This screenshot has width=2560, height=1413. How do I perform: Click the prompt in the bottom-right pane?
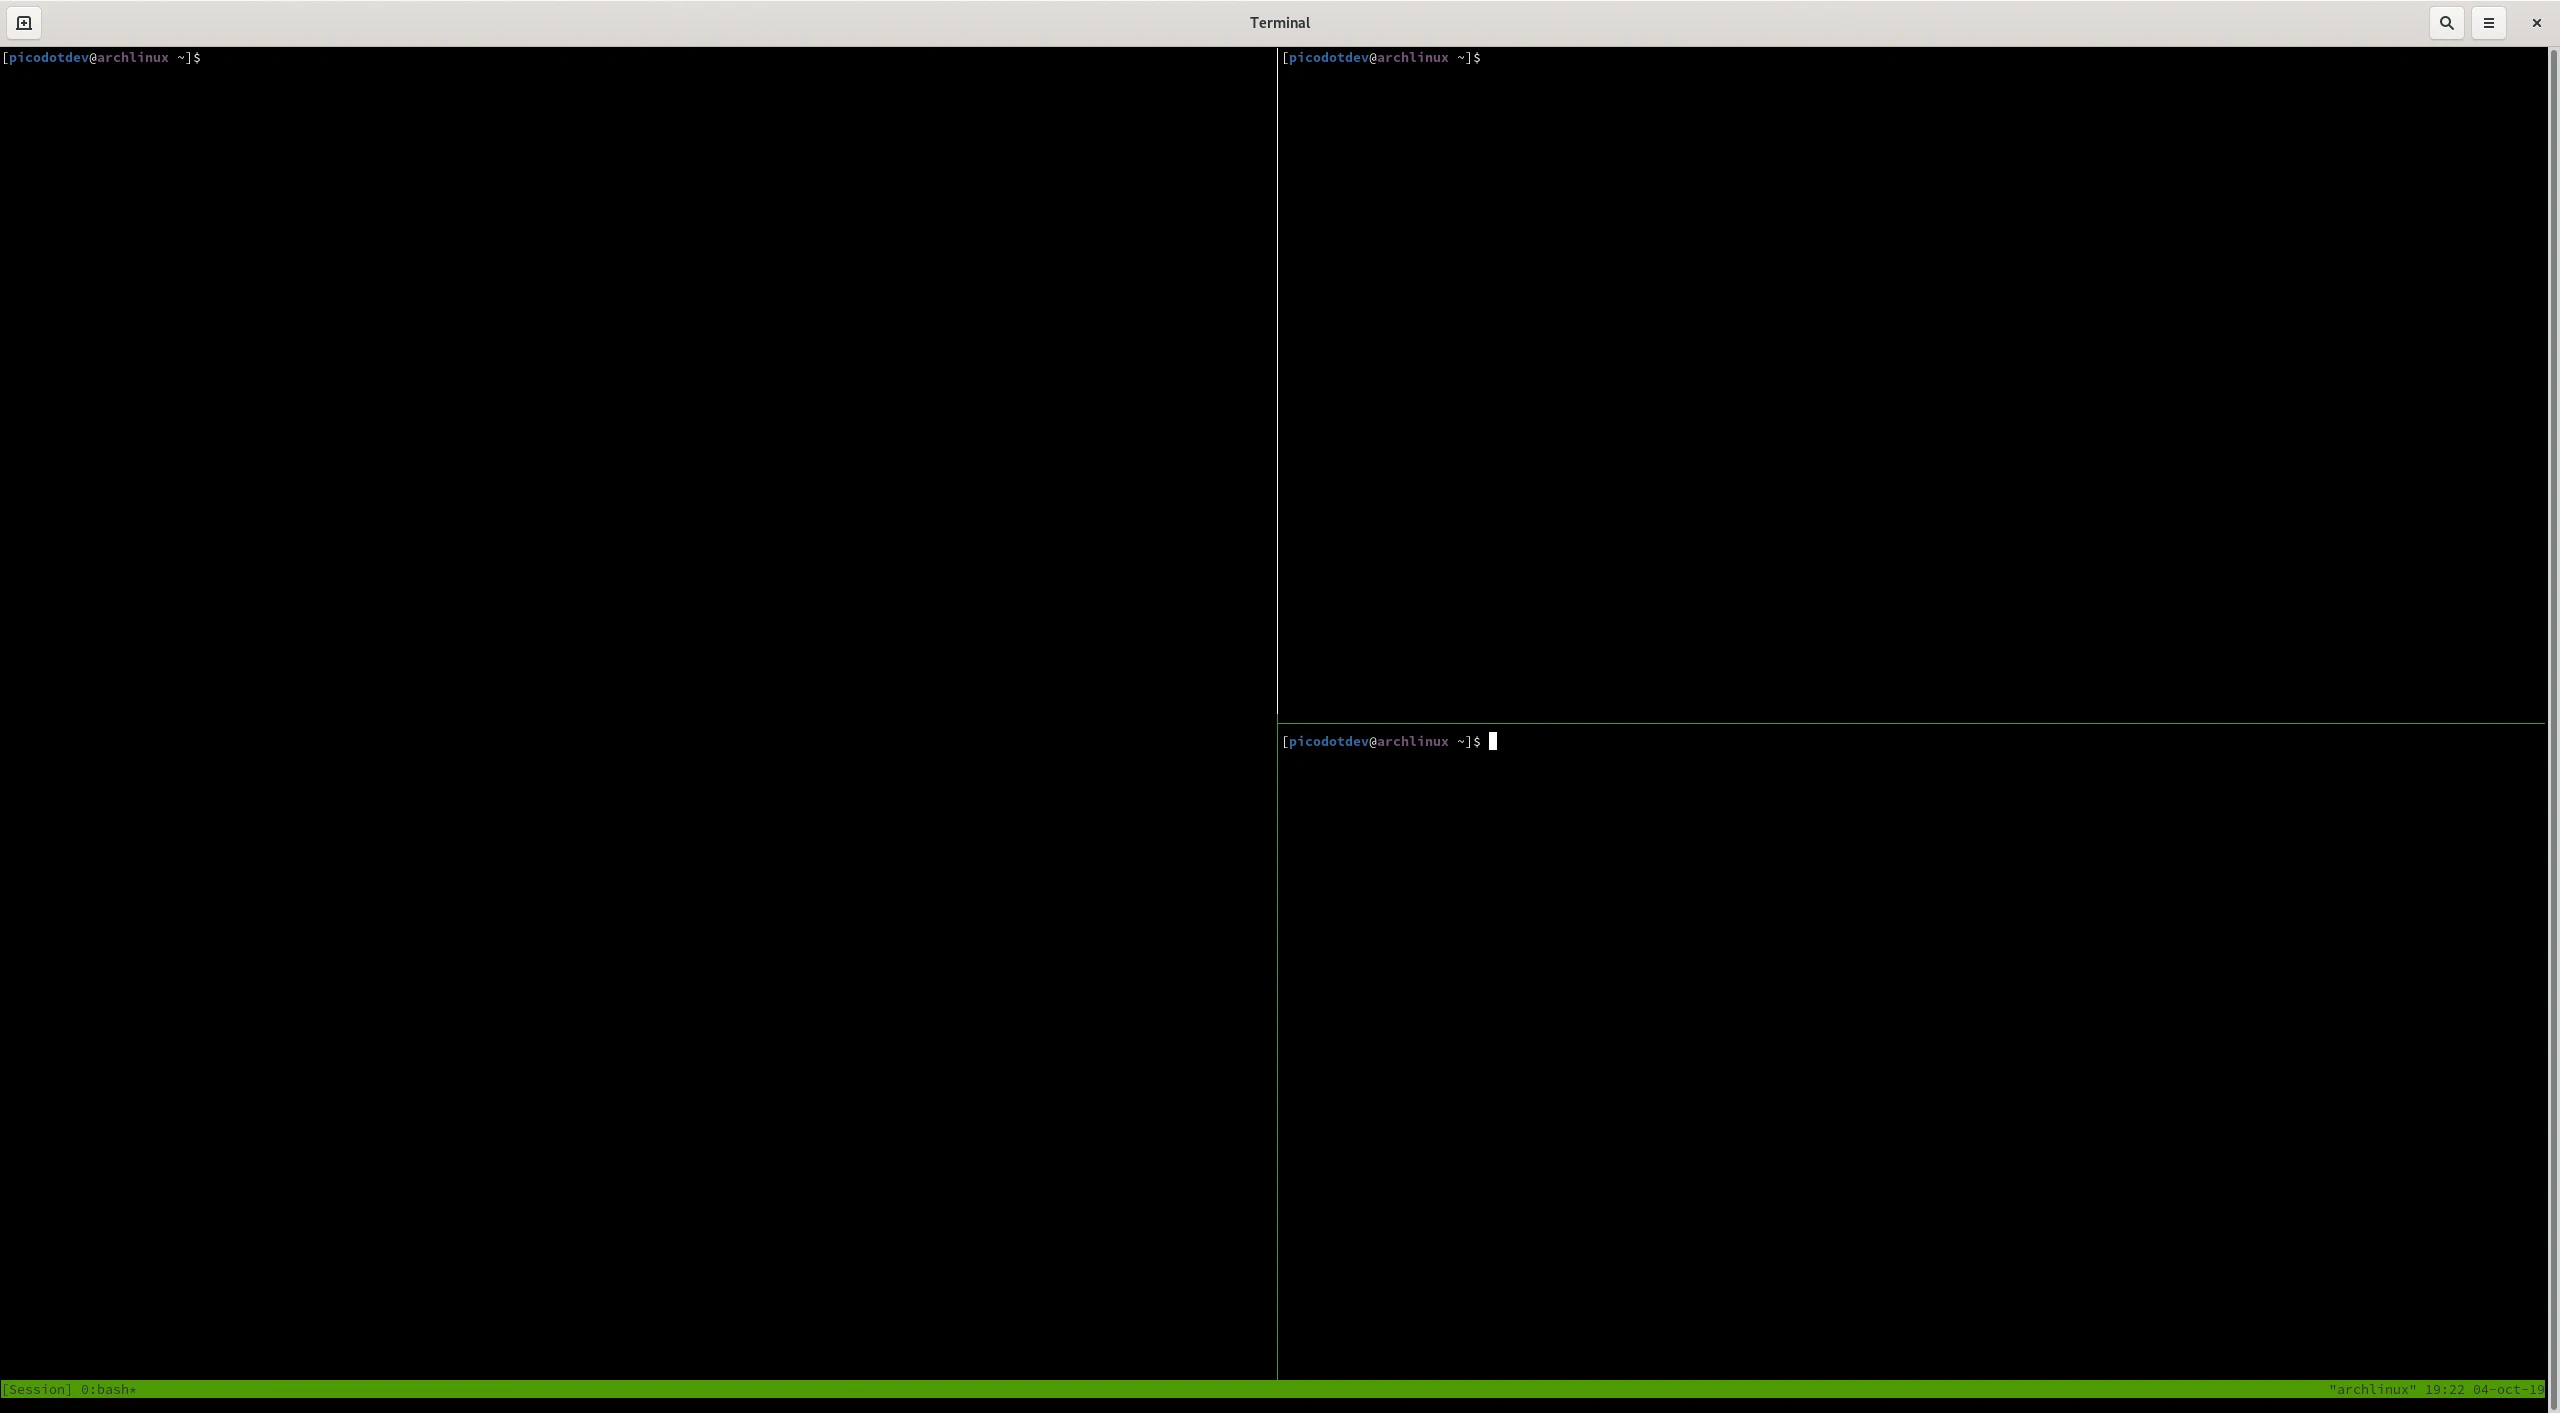pos(1380,741)
